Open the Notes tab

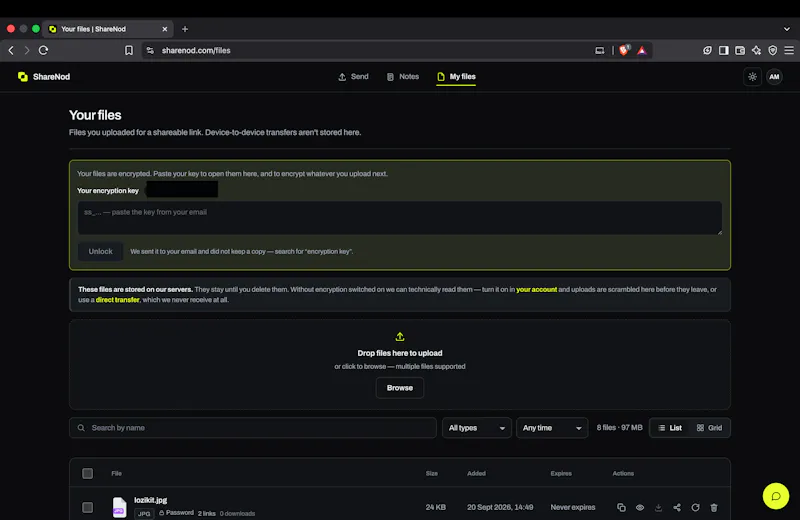point(403,77)
